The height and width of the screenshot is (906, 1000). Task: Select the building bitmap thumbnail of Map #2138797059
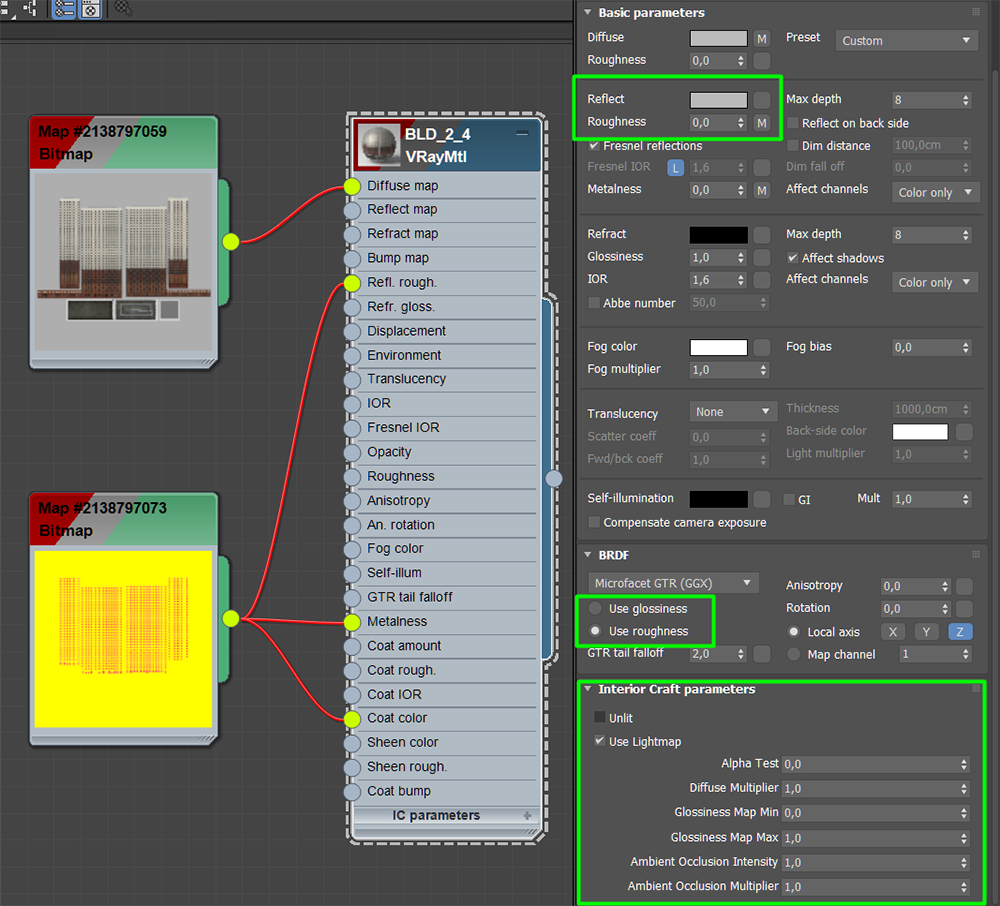pyautogui.click(x=123, y=261)
